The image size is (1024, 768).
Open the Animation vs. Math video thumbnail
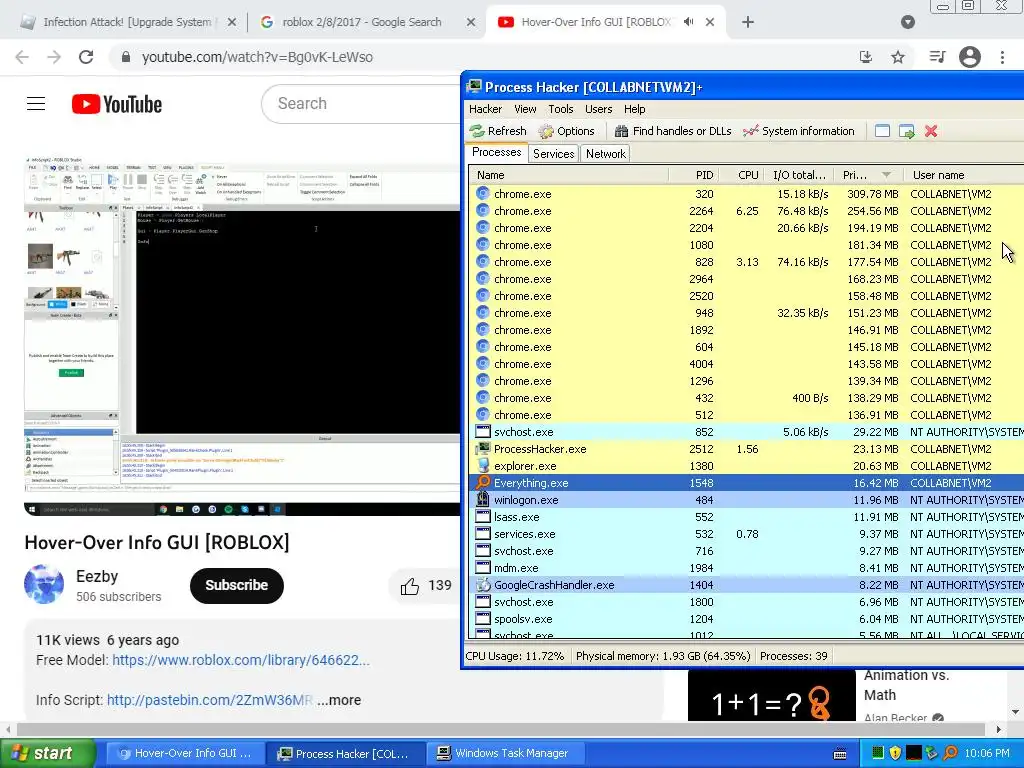click(x=771, y=695)
